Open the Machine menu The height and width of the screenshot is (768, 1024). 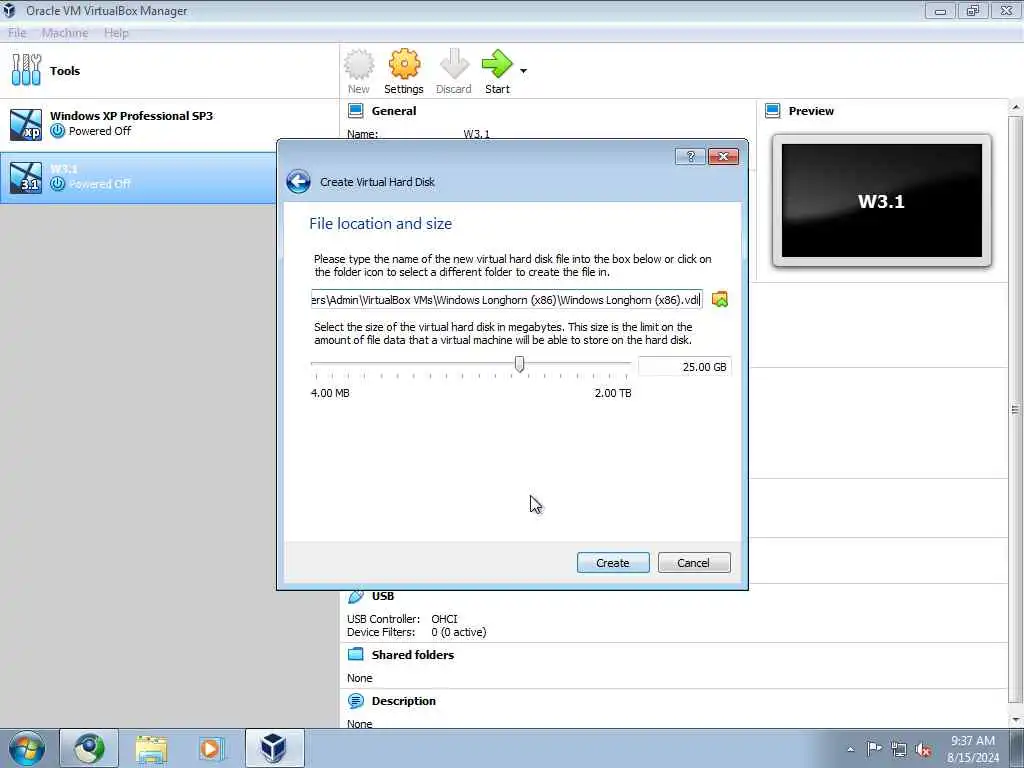(65, 33)
